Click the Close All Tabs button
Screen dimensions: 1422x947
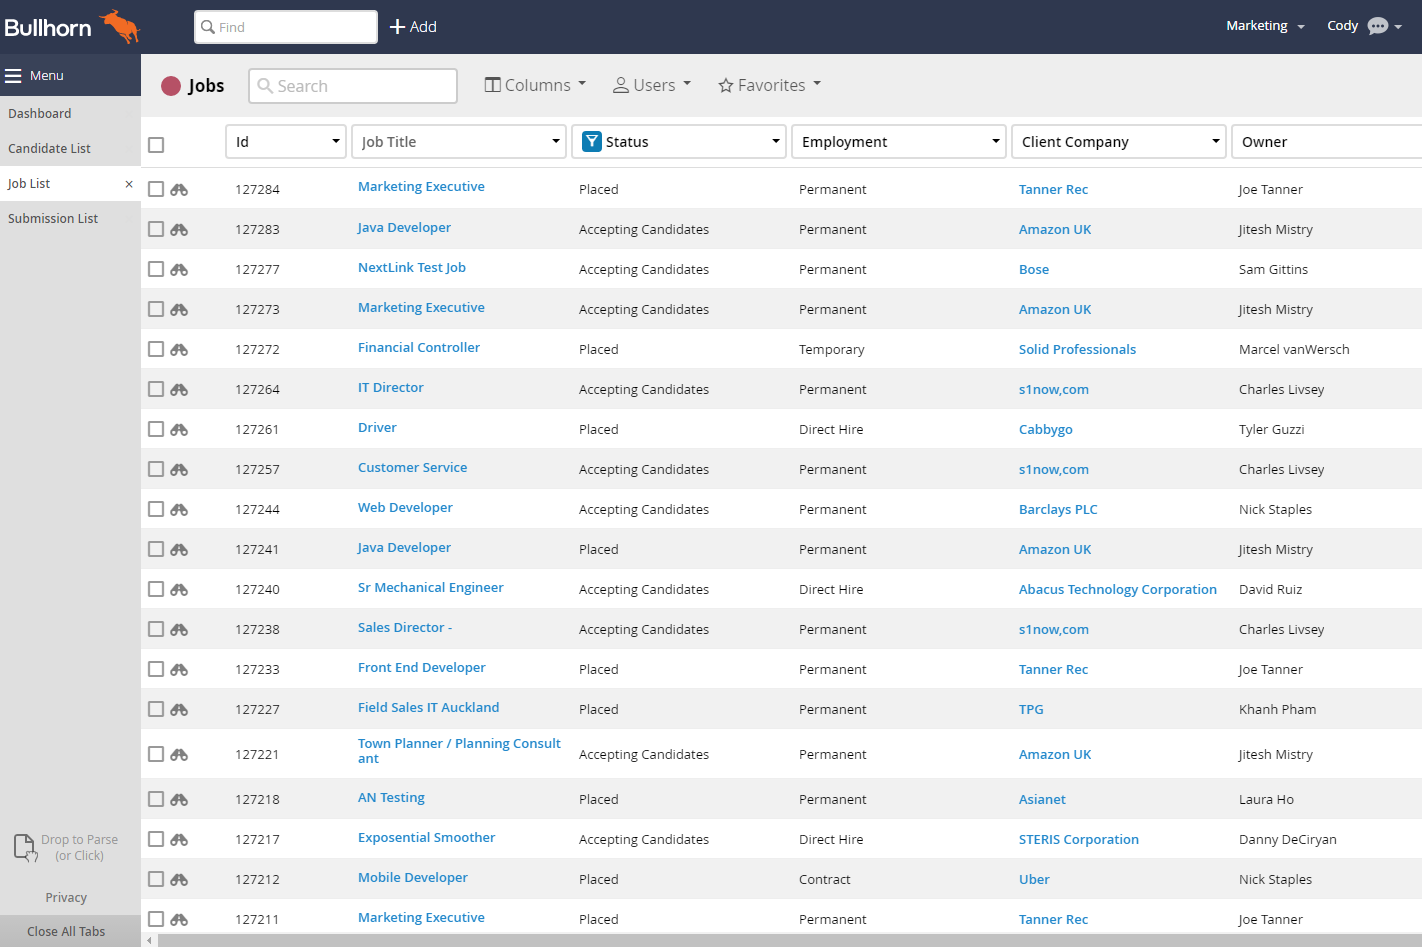[66, 931]
